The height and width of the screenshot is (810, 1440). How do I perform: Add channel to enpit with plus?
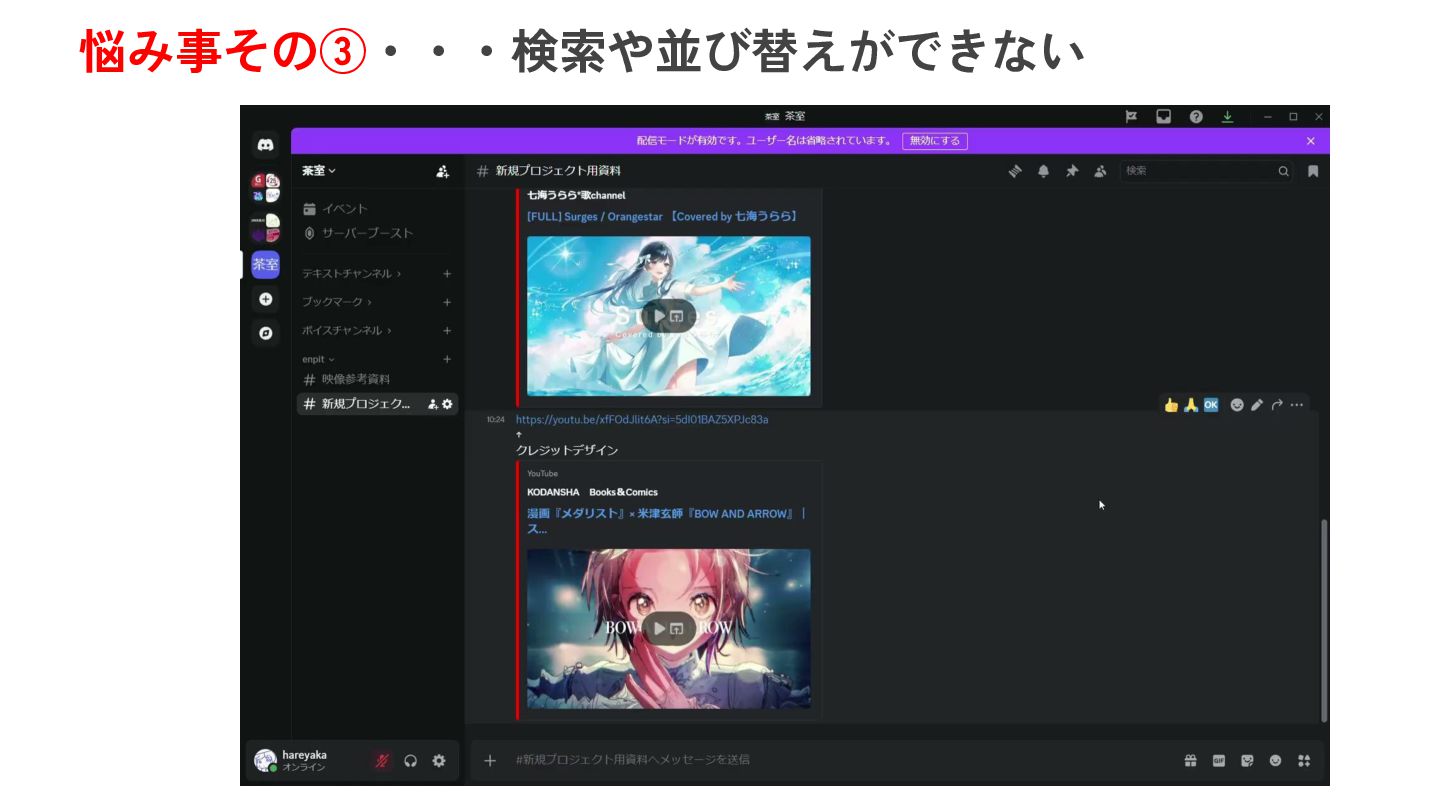point(447,359)
